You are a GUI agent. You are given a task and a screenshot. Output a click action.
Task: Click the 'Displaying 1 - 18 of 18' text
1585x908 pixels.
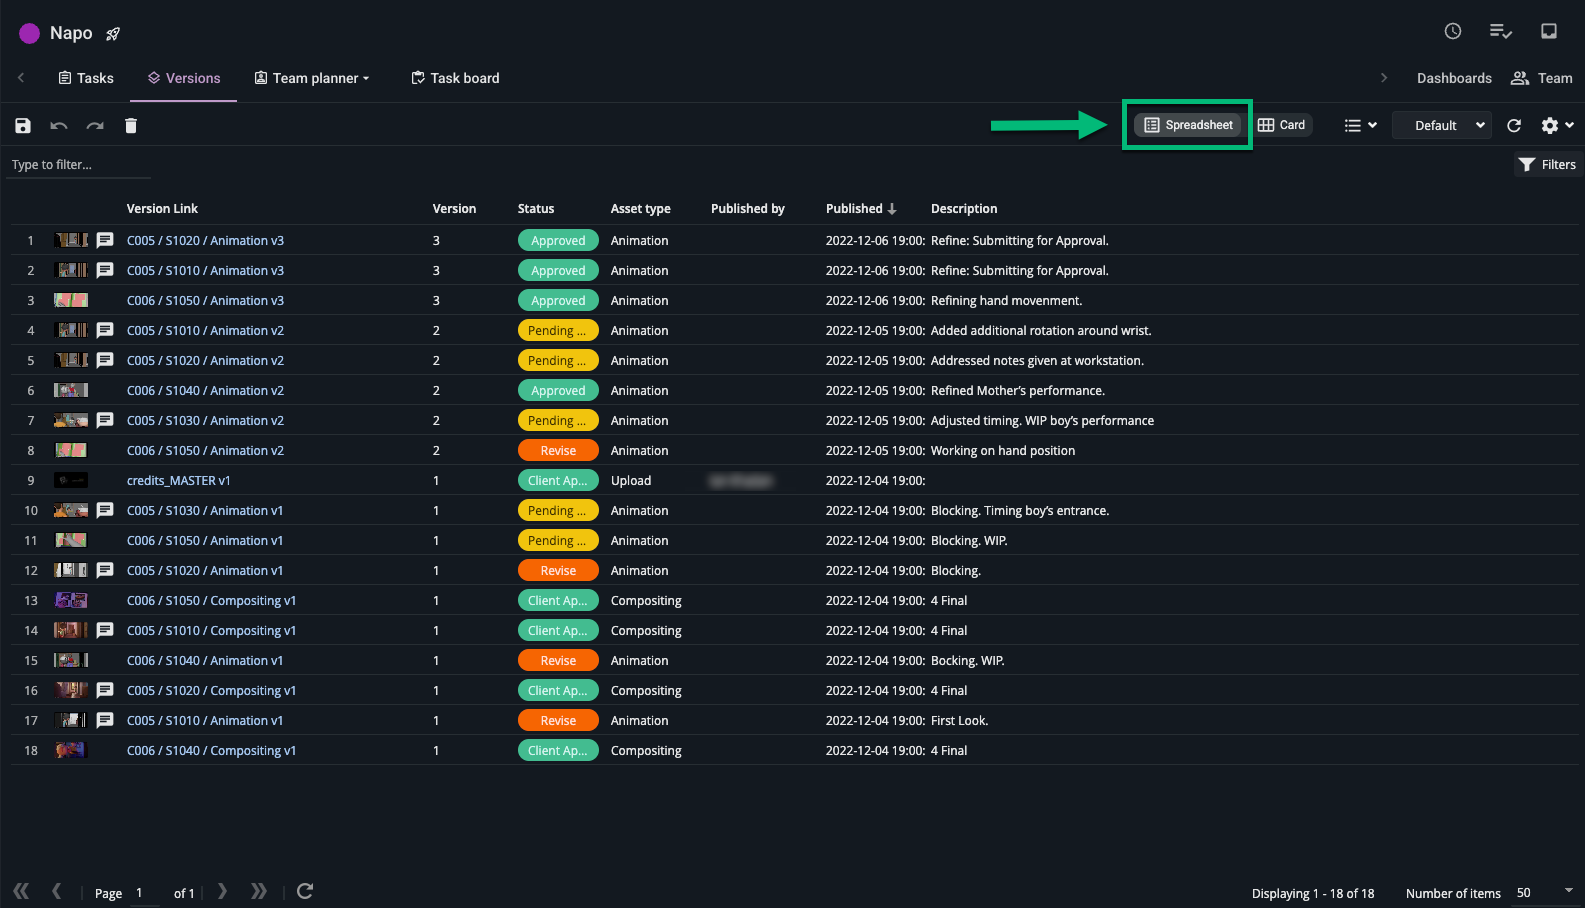(x=1313, y=893)
